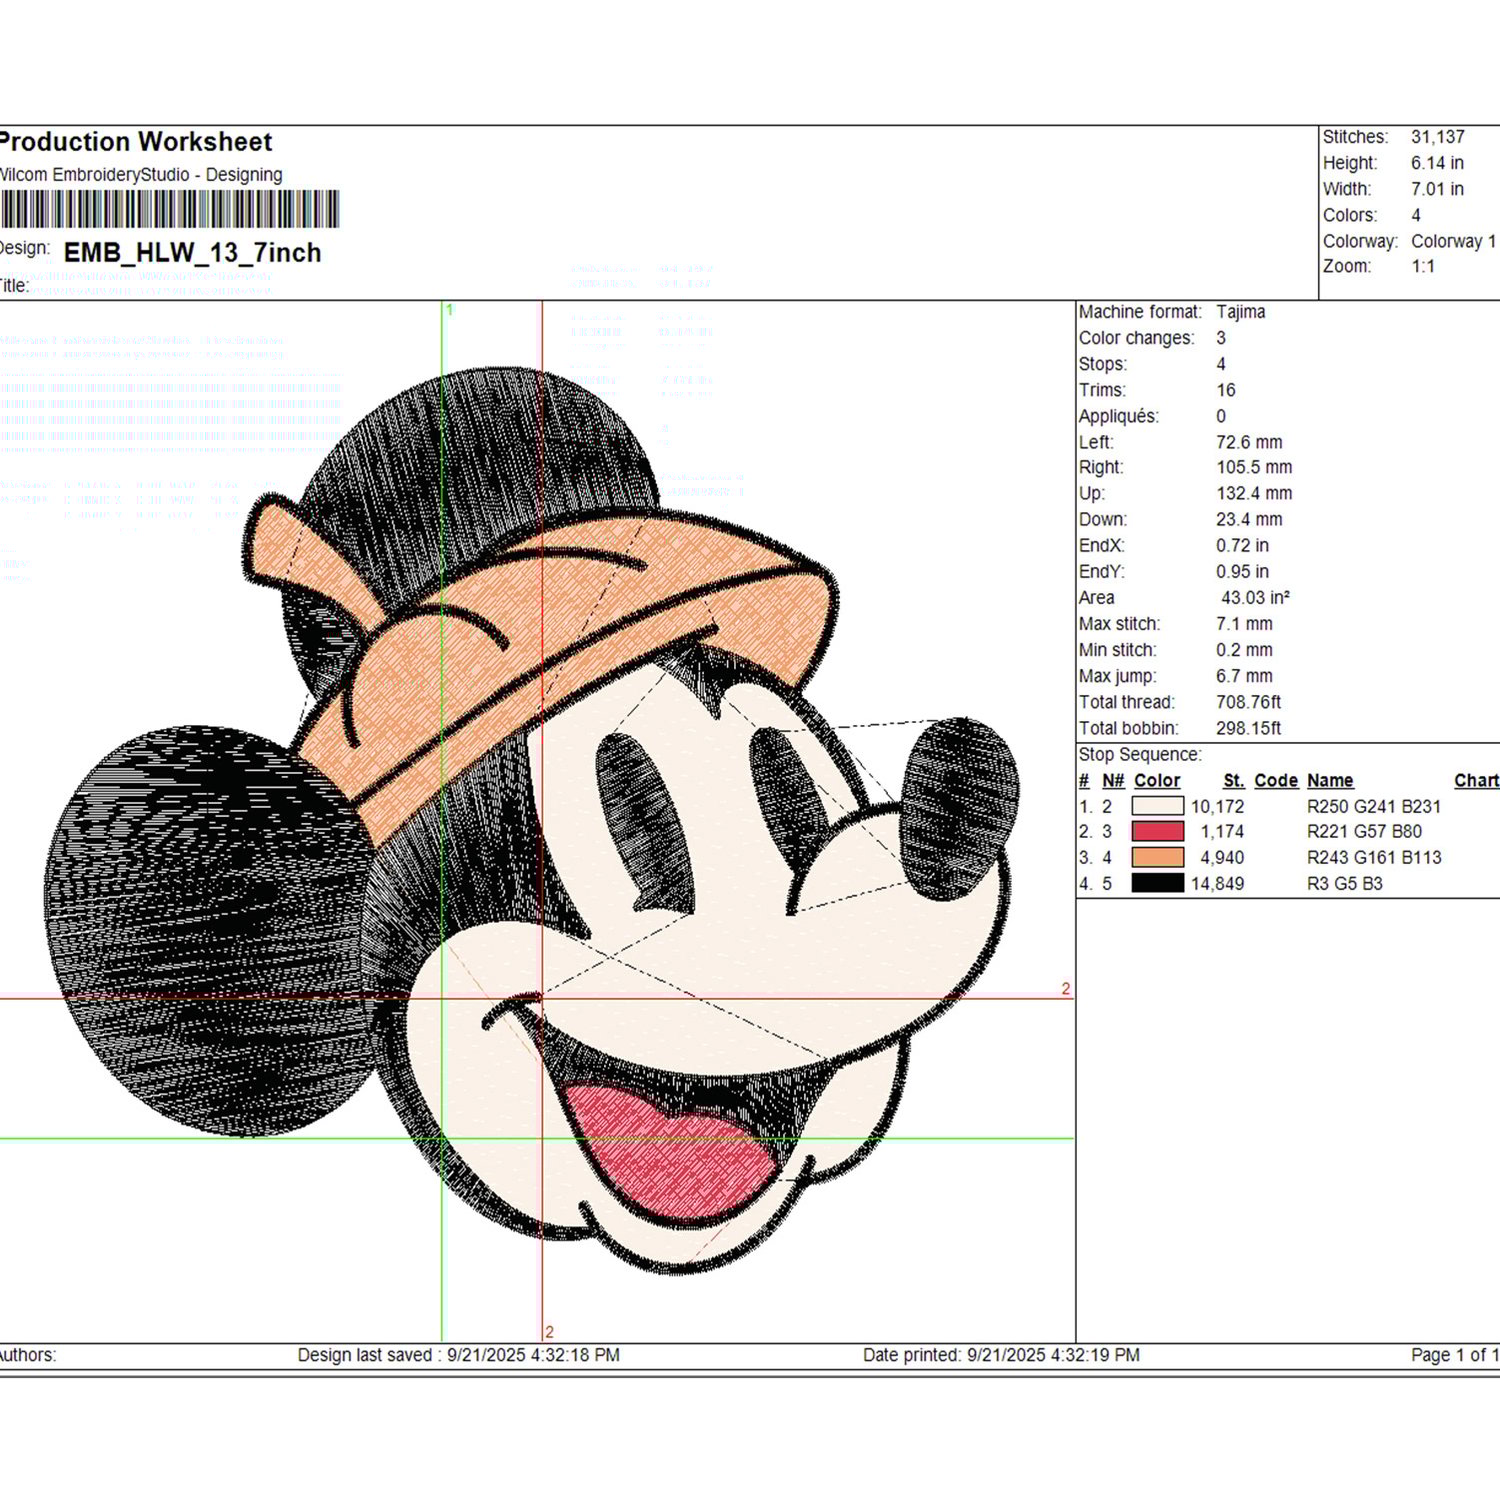Click the "St." column header
This screenshot has width=1500, height=1495.
pyautogui.click(x=1234, y=780)
